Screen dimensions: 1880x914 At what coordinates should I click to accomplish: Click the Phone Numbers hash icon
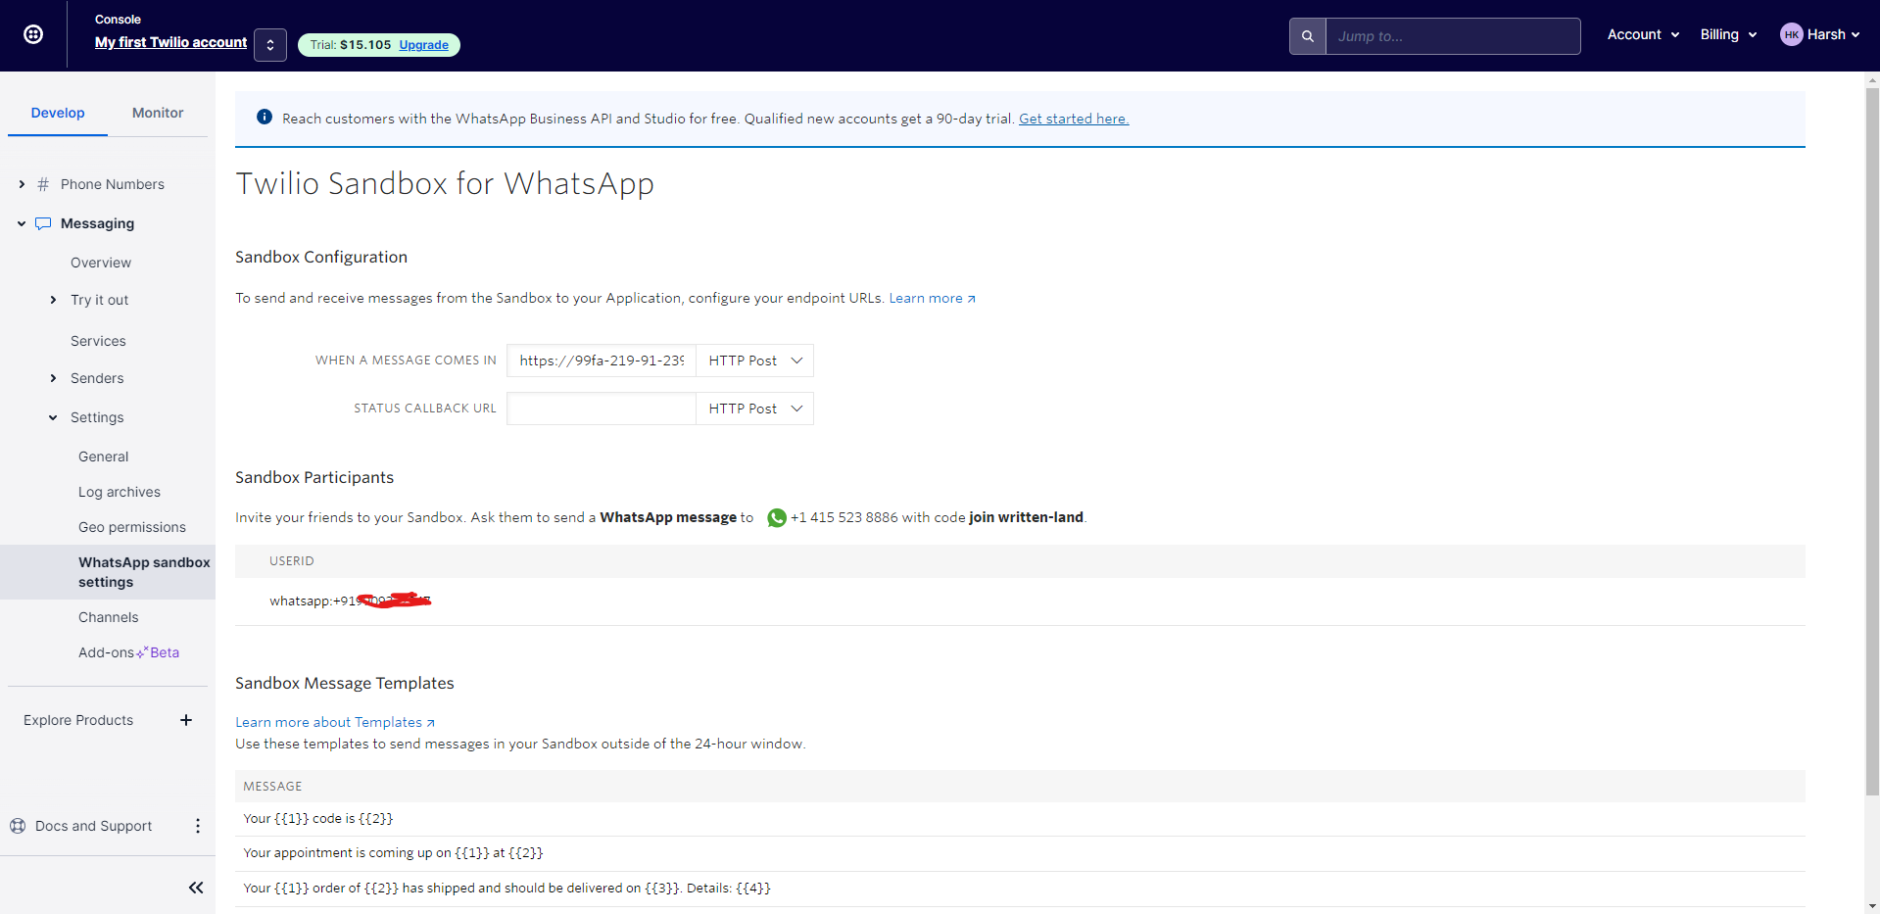(x=43, y=184)
